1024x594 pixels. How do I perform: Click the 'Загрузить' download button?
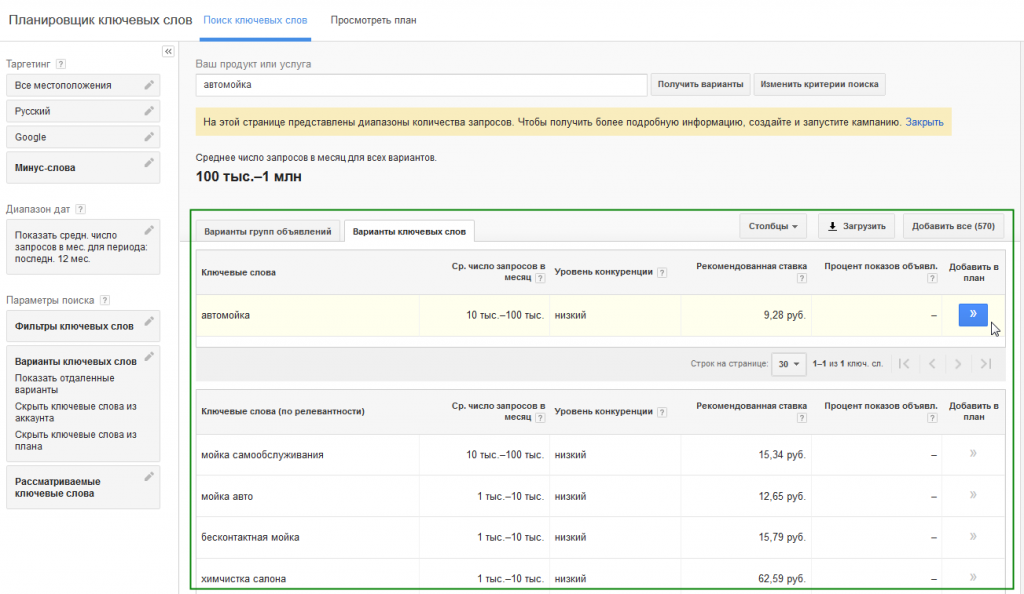point(857,226)
